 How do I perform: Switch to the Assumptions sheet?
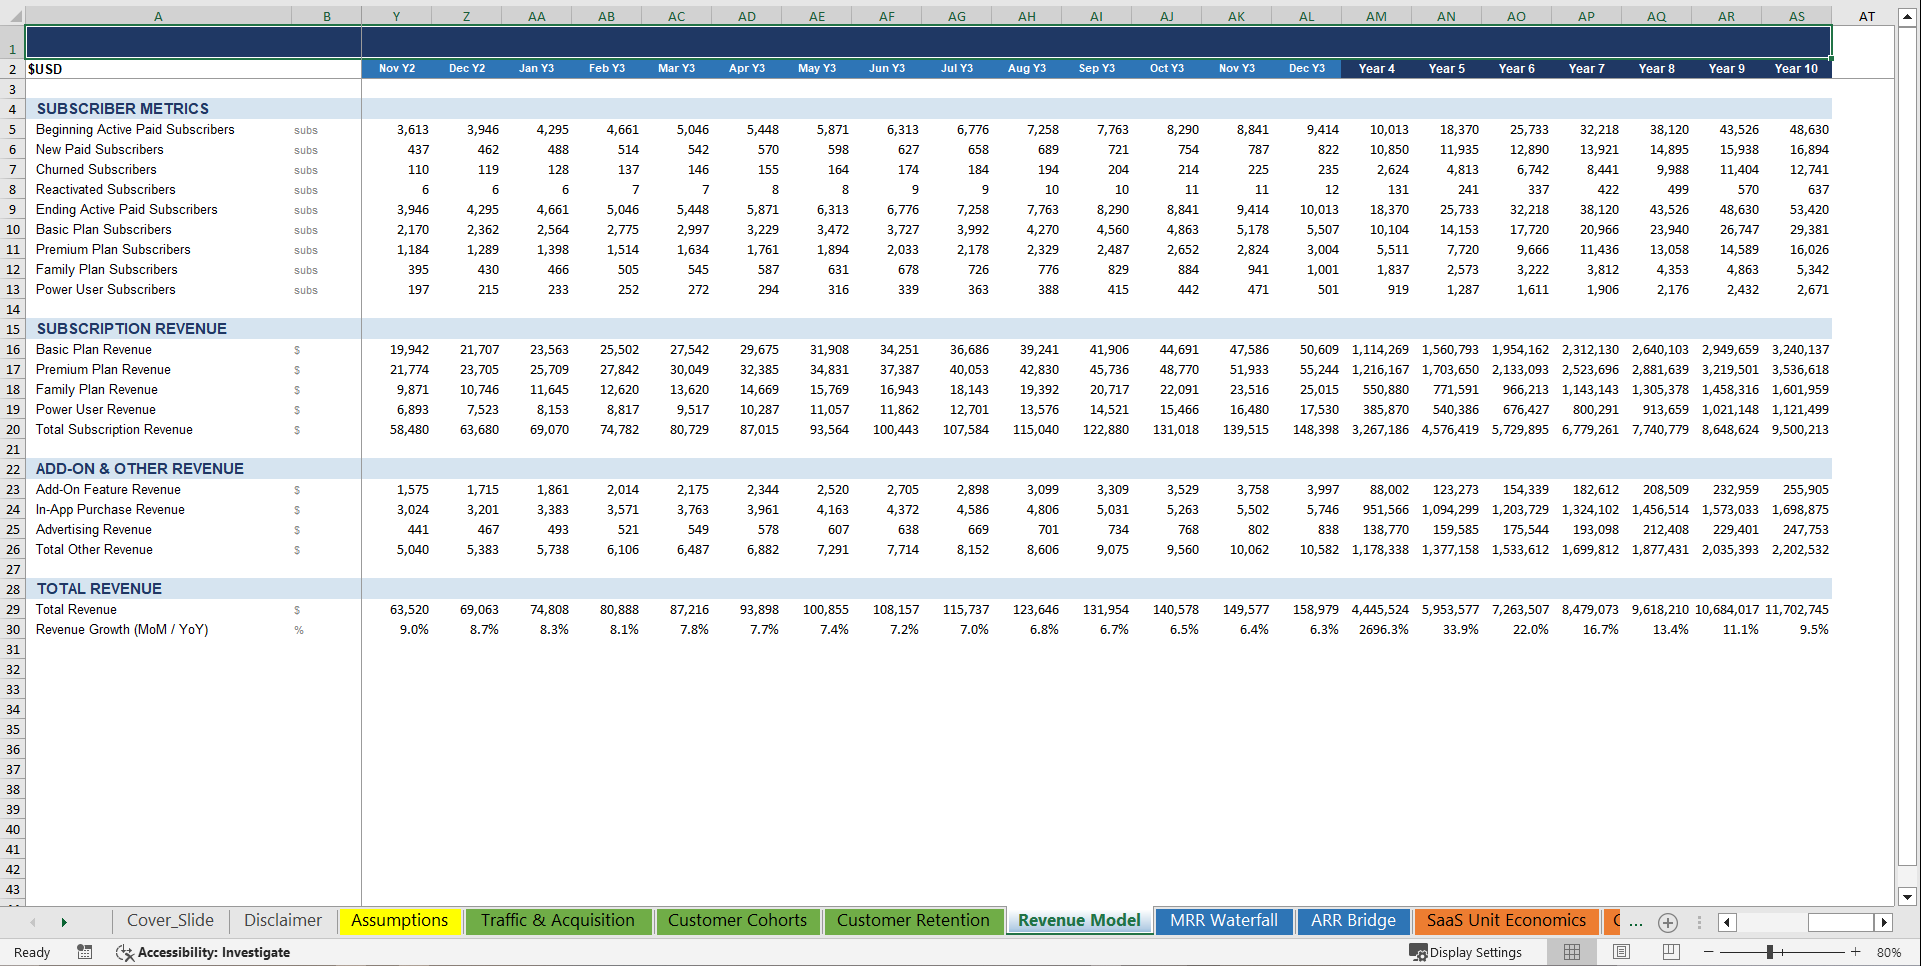point(399,921)
